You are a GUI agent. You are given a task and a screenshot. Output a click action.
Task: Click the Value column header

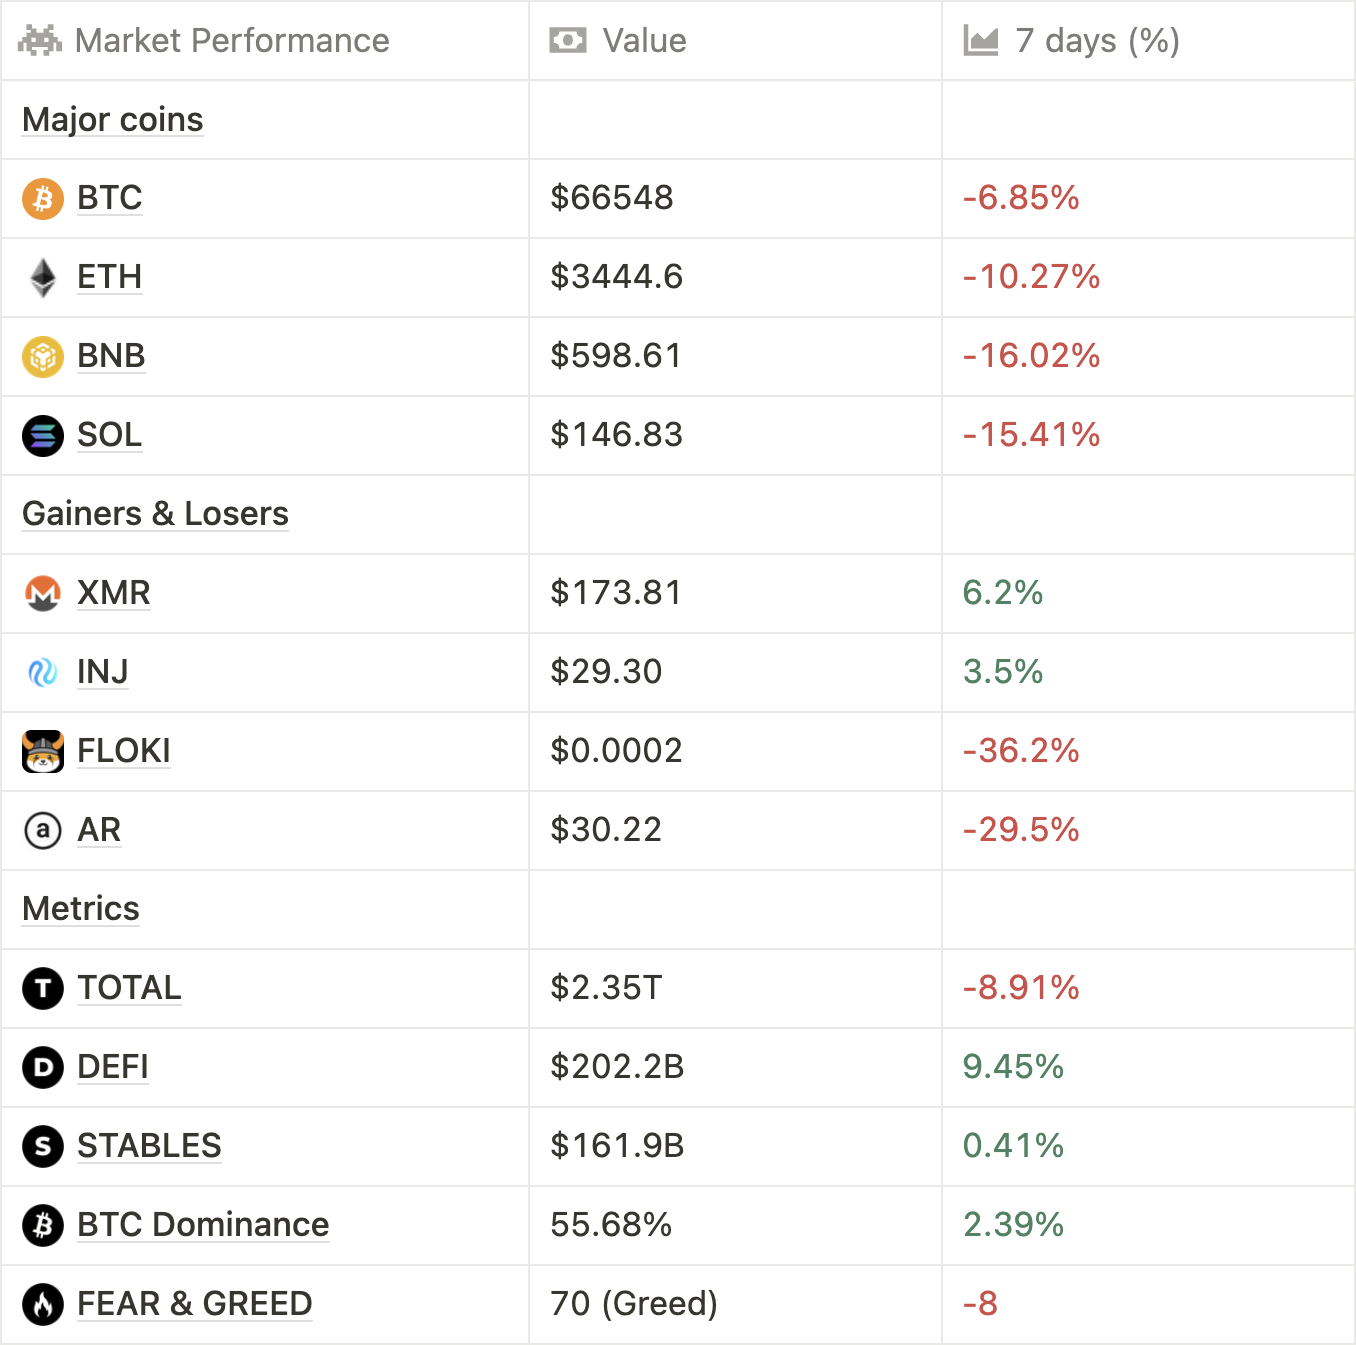click(x=644, y=41)
